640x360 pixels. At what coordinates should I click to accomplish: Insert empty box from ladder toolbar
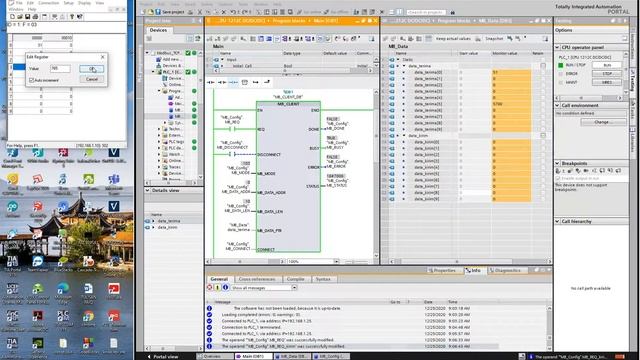pyautogui.click(x=244, y=82)
